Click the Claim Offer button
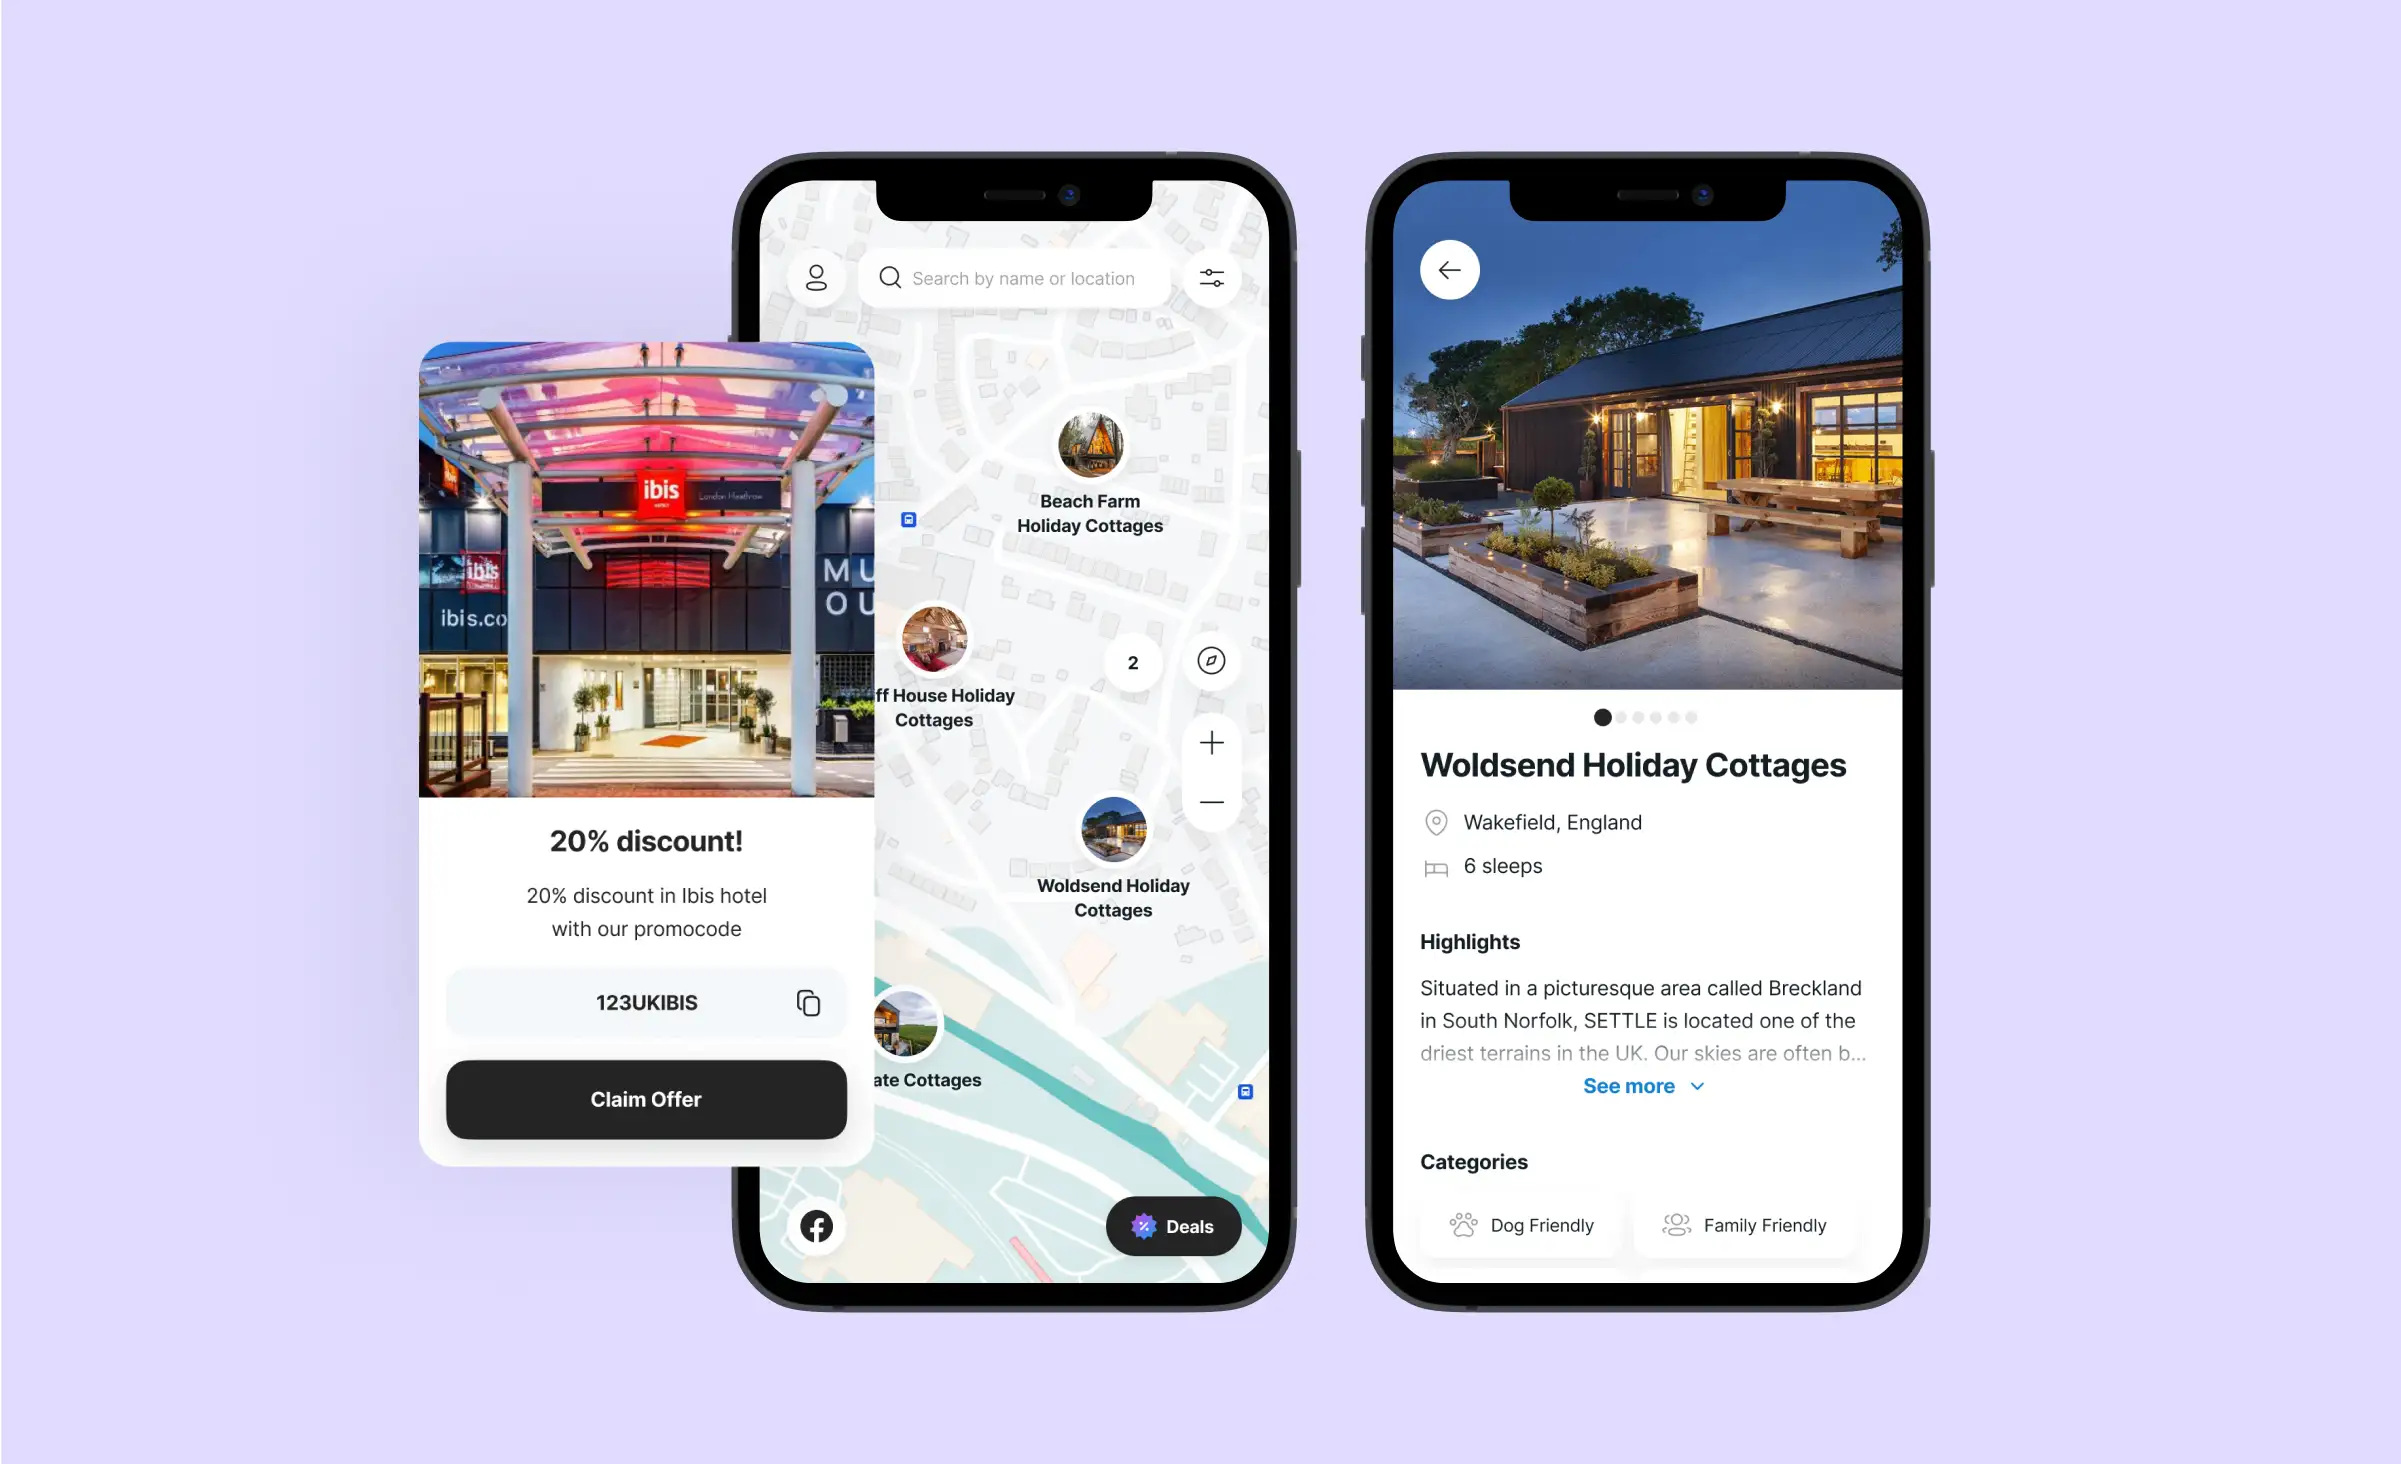Viewport: 2401px width, 1464px height. 648,1099
